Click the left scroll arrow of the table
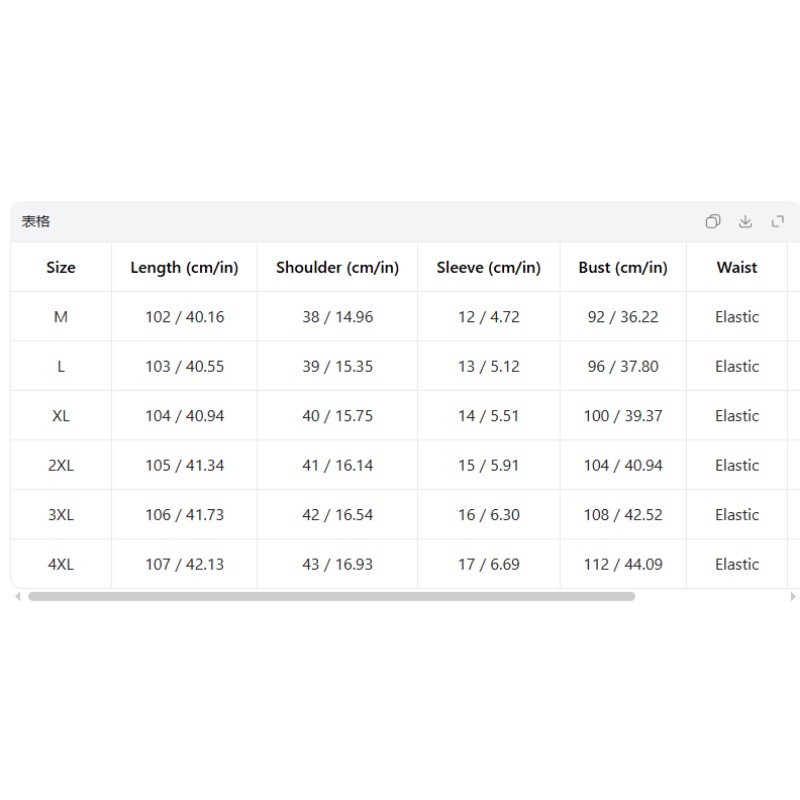This screenshot has width=800, height=800. (x=18, y=596)
